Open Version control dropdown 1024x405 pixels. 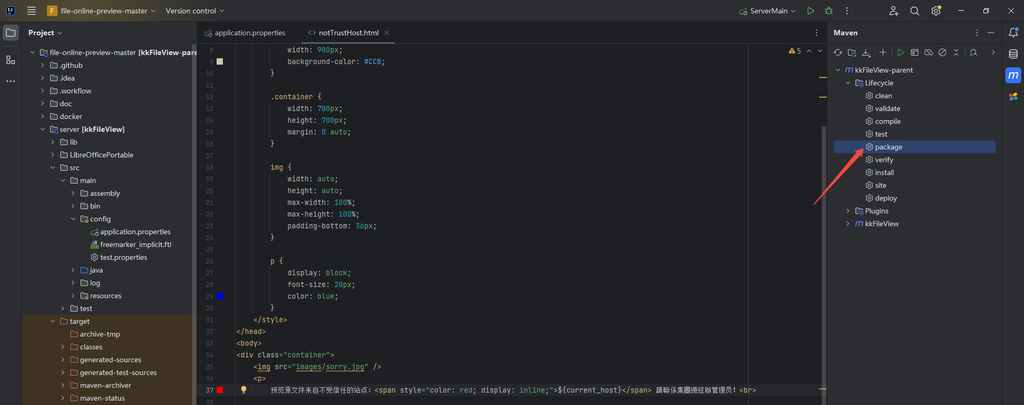(x=195, y=10)
